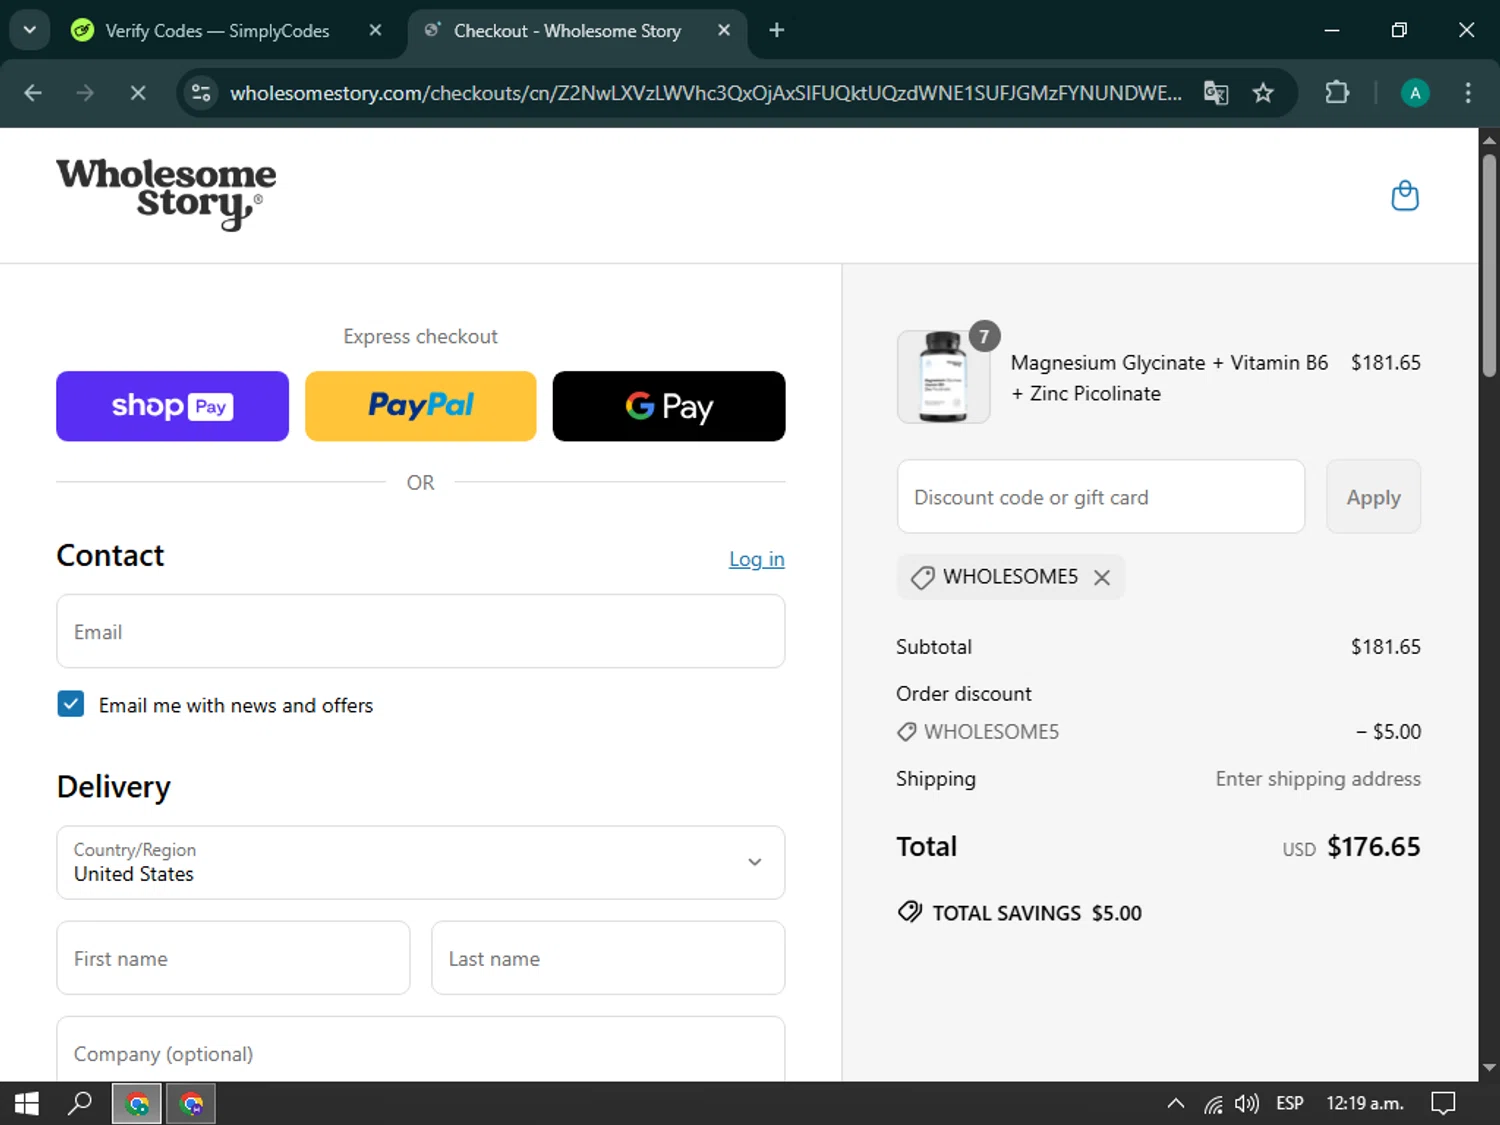The width and height of the screenshot is (1500, 1125).
Task: Focus the Discount code or gift card field
Action: pos(1101,496)
